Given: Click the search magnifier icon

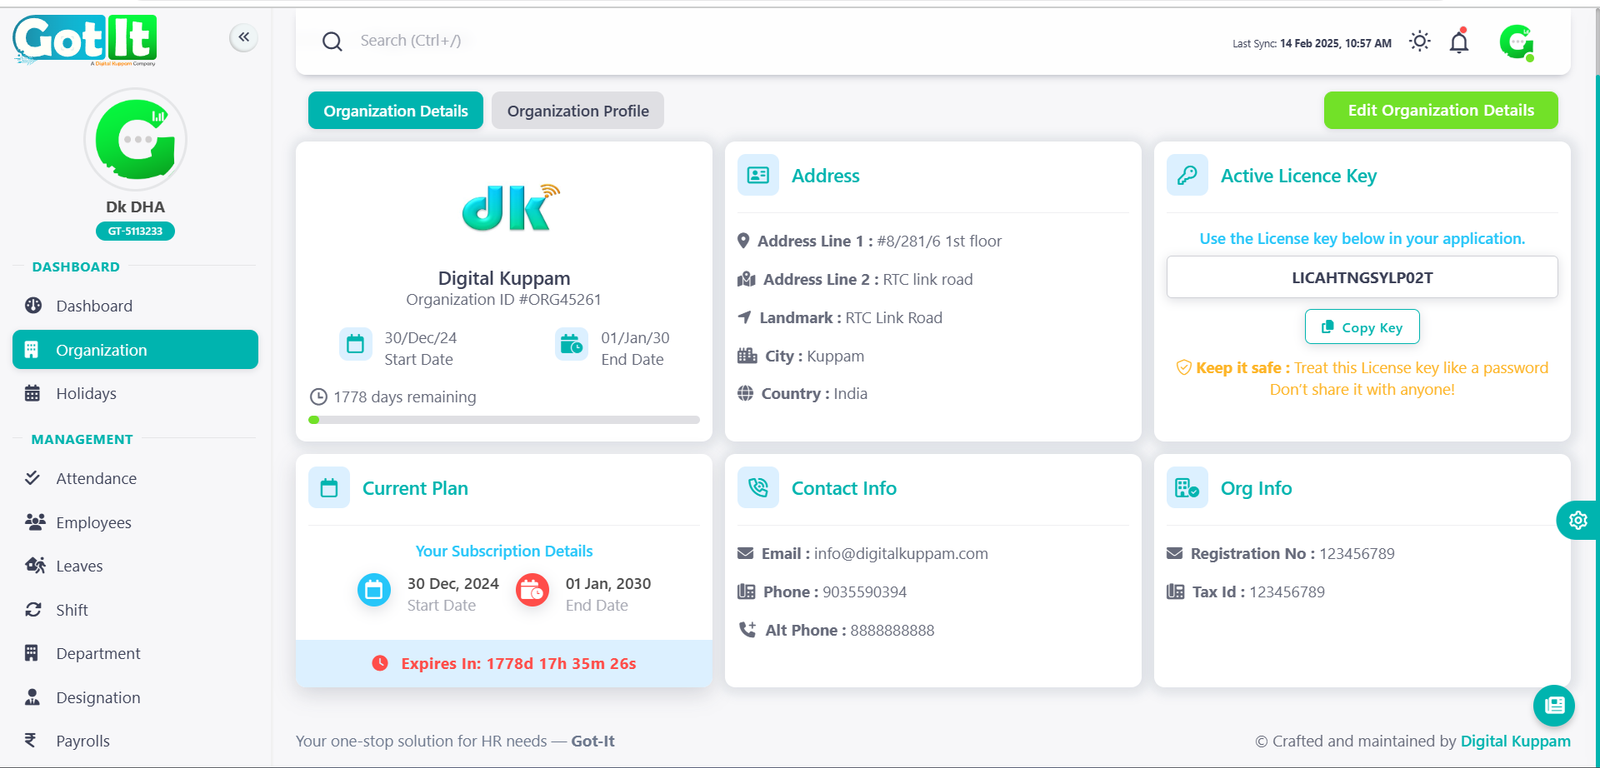Looking at the screenshot, I should coord(332,41).
